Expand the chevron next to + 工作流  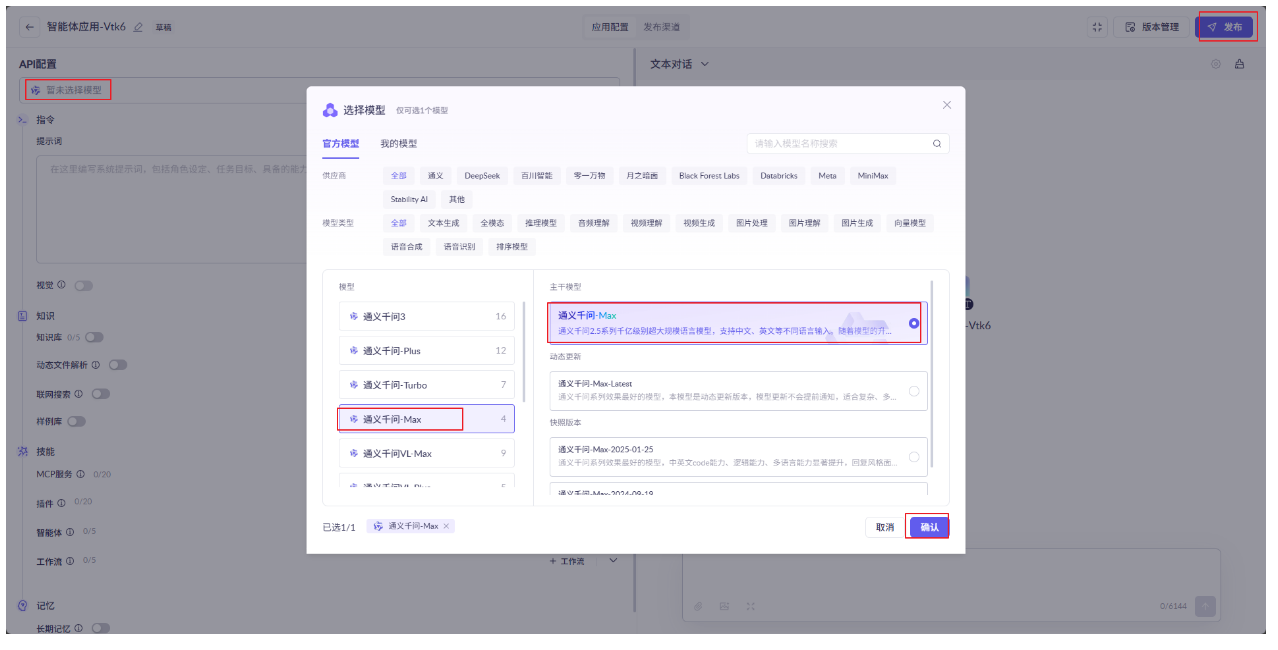click(x=614, y=561)
